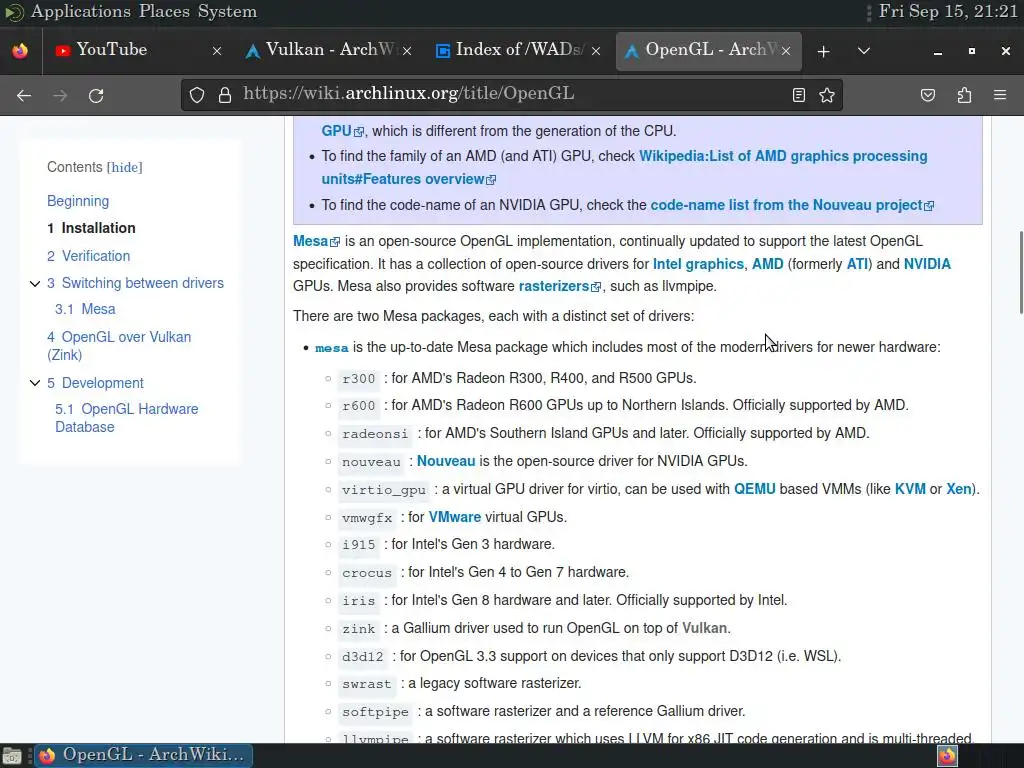Go to 5 Development section

click(95, 383)
